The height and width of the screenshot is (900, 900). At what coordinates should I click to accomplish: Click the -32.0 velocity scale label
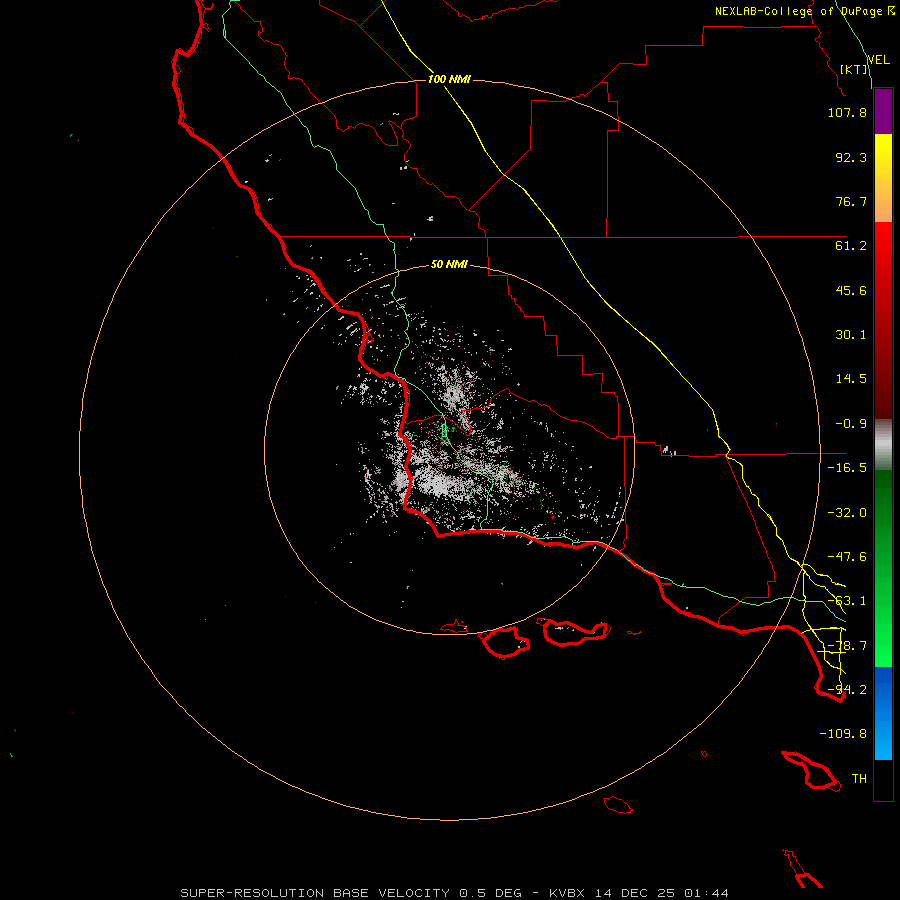(x=847, y=513)
